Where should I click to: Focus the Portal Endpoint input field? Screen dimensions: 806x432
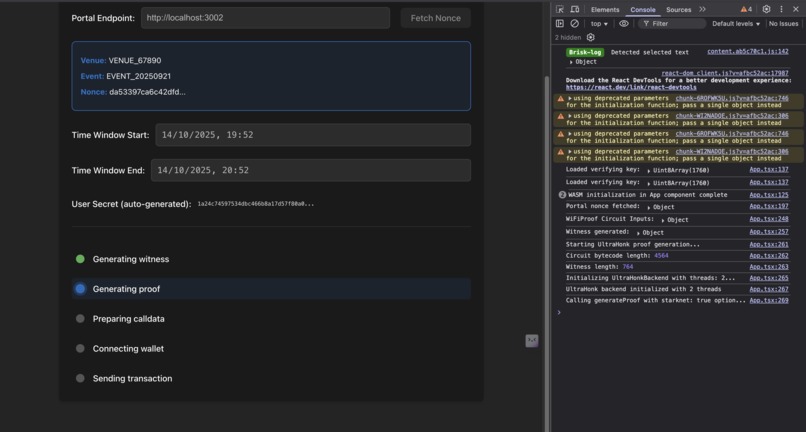tap(265, 18)
